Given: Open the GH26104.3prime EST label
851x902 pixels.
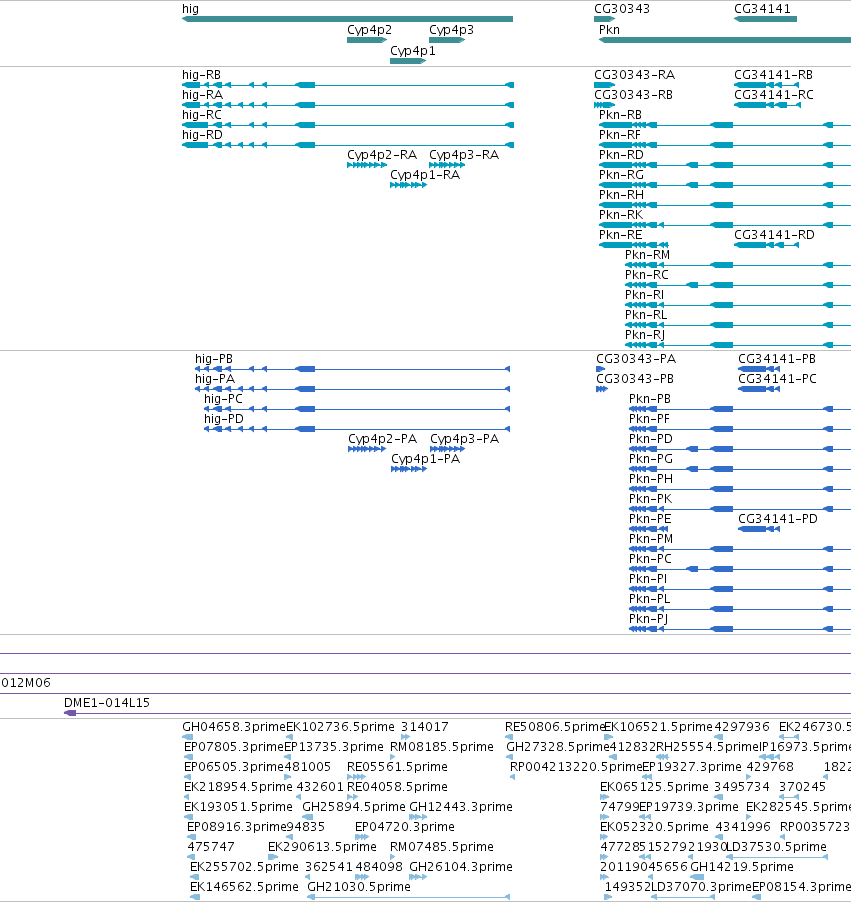Looking at the screenshot, I should tap(461, 867).
